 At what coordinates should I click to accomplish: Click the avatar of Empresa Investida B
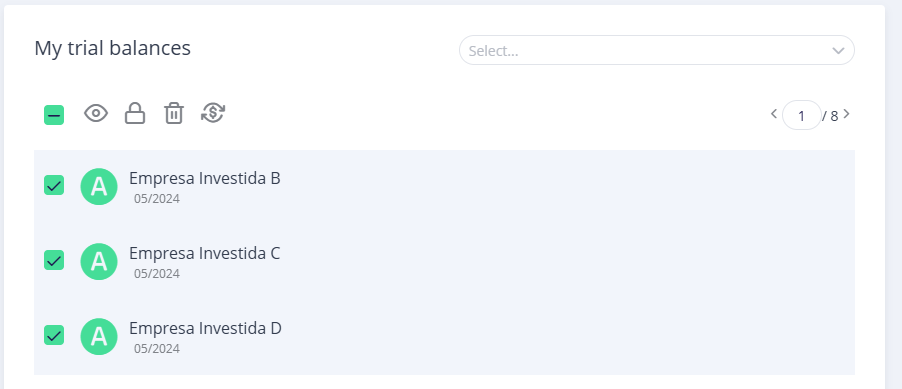tap(99, 186)
